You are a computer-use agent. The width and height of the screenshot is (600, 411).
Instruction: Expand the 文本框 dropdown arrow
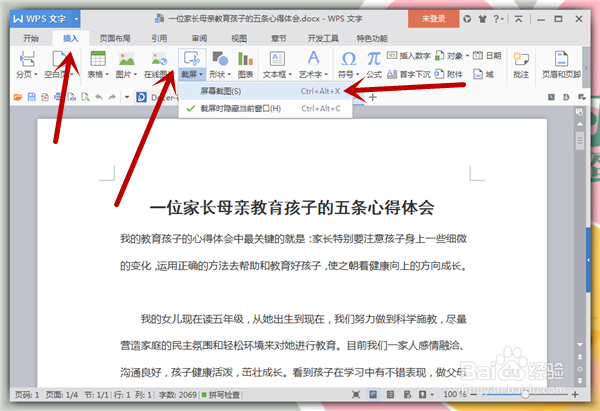pos(290,74)
